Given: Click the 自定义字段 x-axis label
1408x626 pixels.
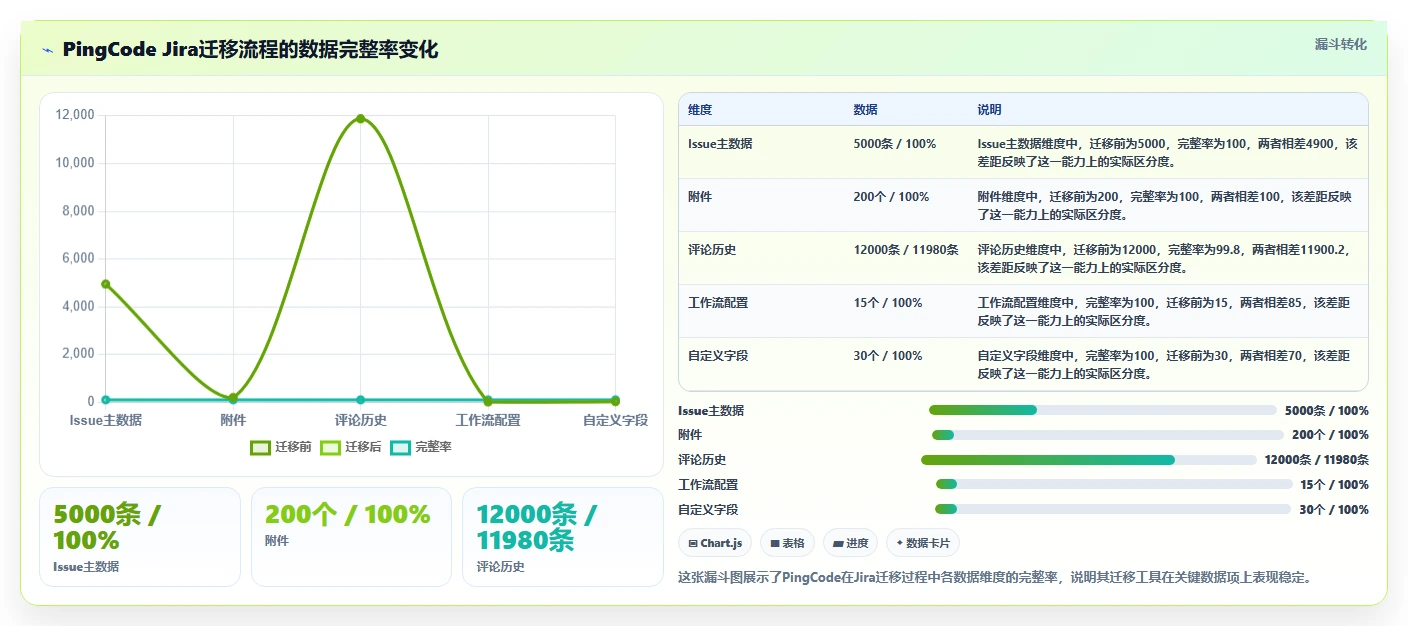Looking at the screenshot, I should (x=615, y=421).
